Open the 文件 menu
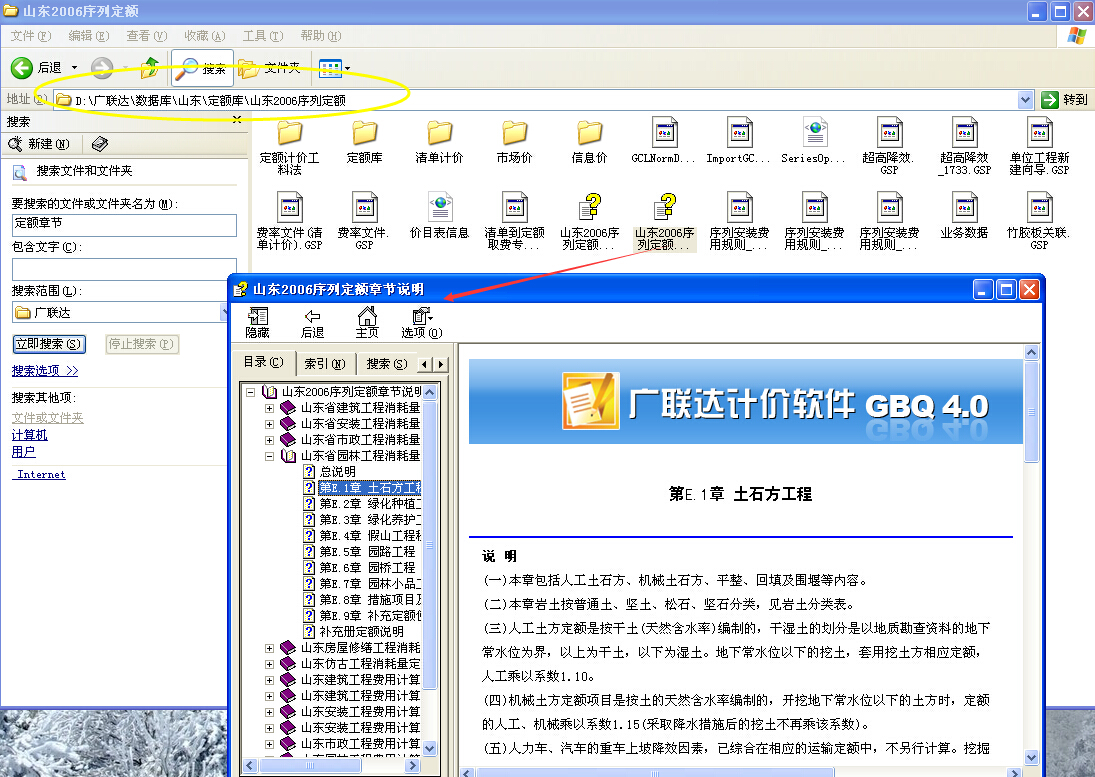Image resolution: width=1095 pixels, height=777 pixels. pos(31,36)
